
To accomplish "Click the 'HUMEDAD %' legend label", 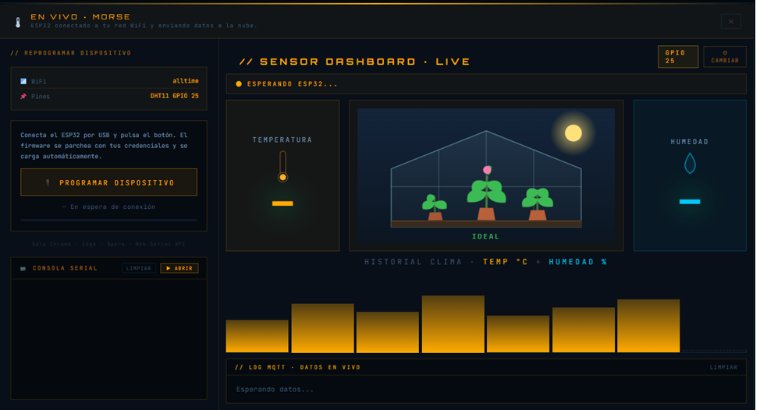I will 578,262.
